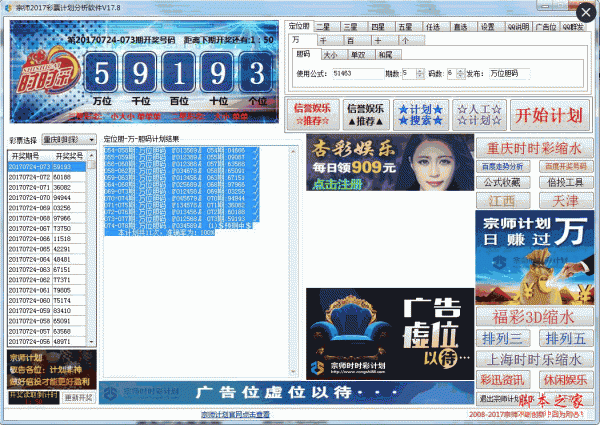
Task: Click the 杏彩娱乐 advertisement banner
Action: point(390,162)
